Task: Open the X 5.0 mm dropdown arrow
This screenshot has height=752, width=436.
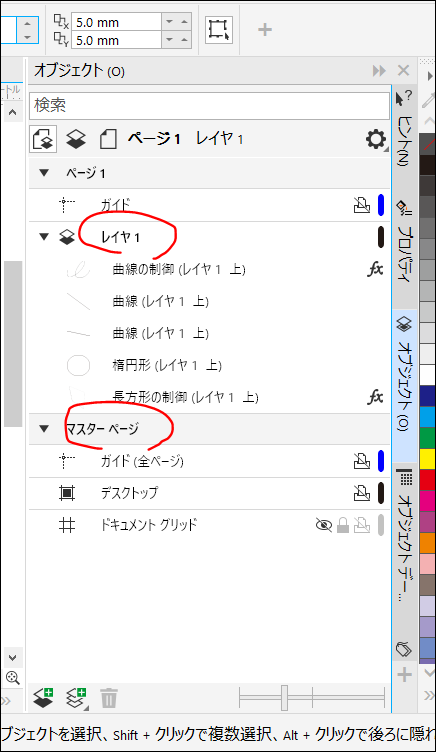Action: click(x=169, y=22)
